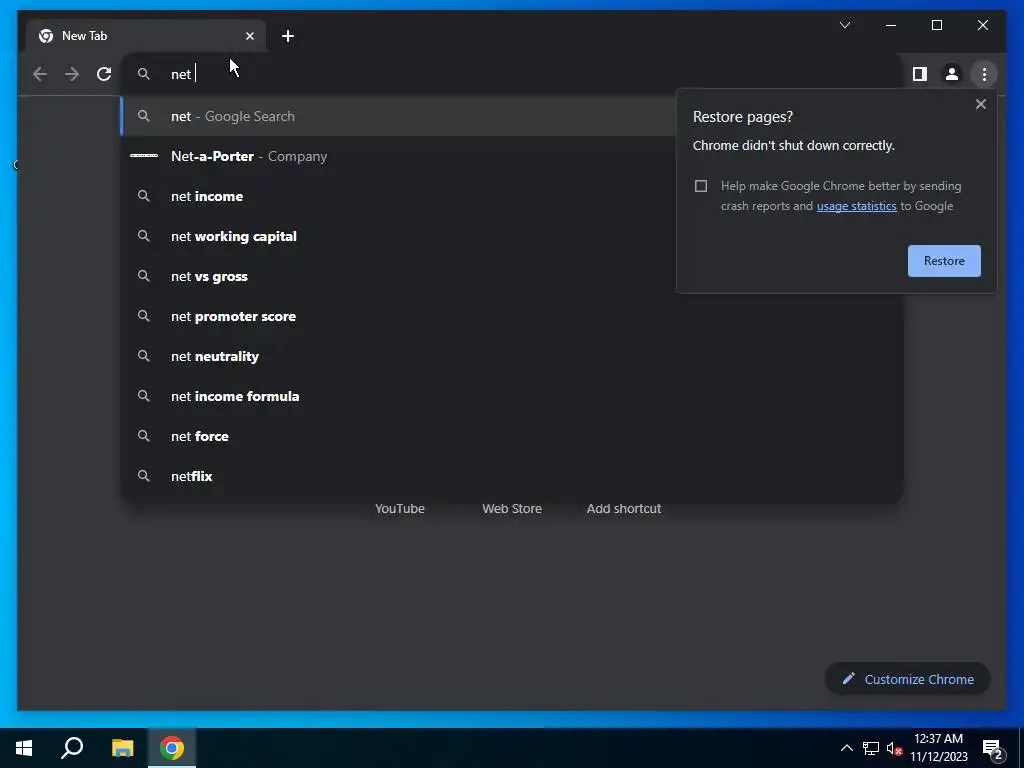
Task: Click the browser back arrow
Action: tap(40, 74)
